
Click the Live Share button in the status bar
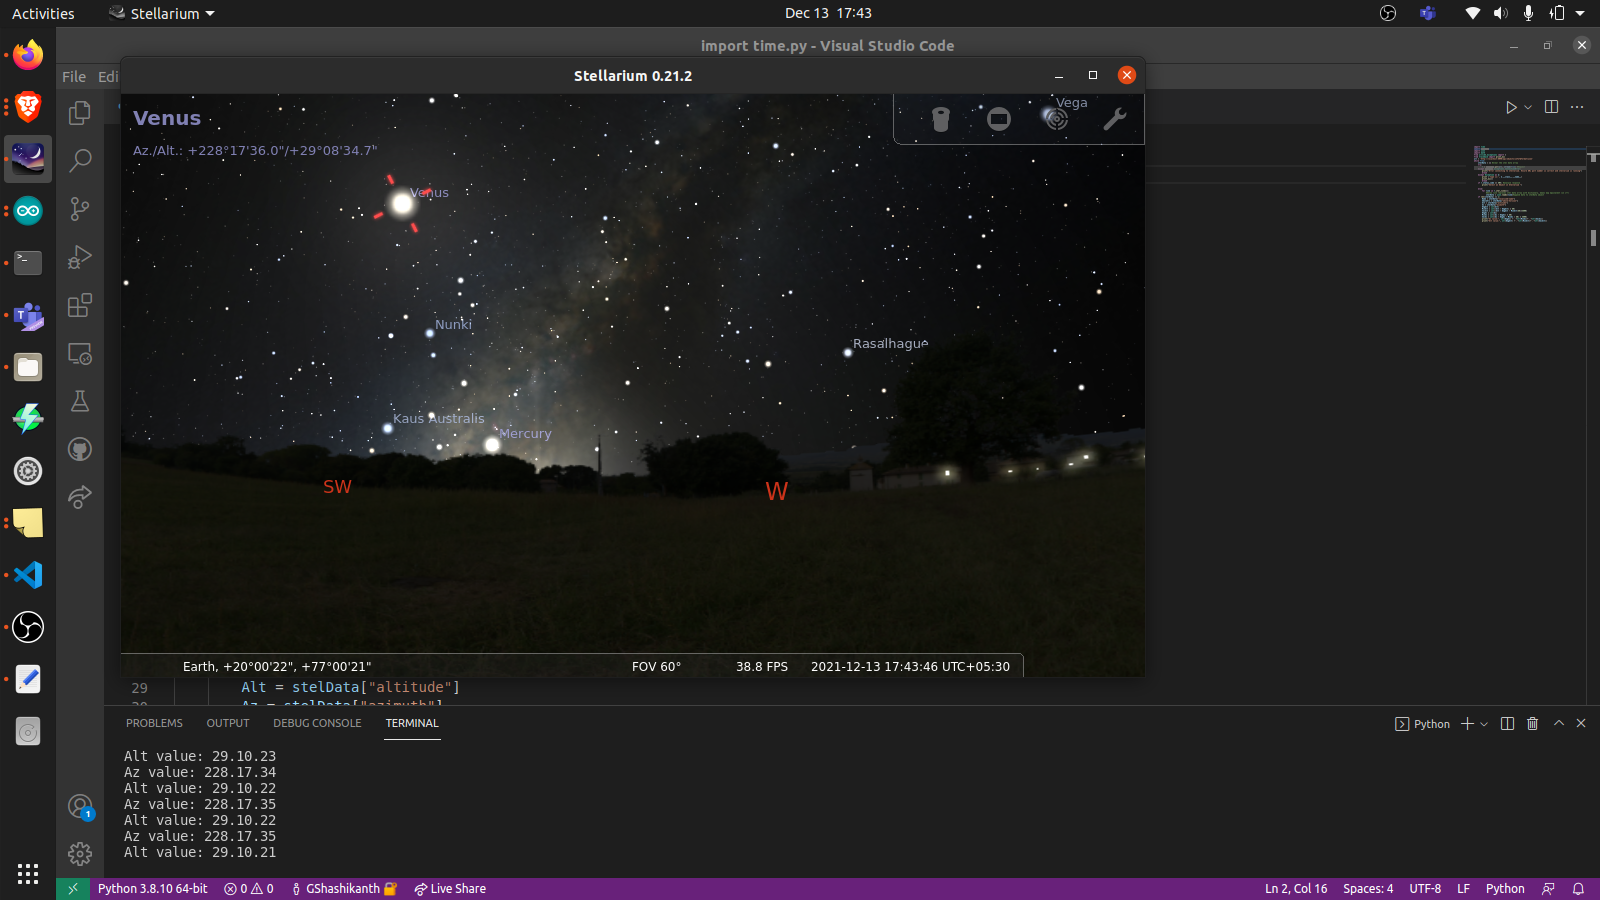coord(450,888)
